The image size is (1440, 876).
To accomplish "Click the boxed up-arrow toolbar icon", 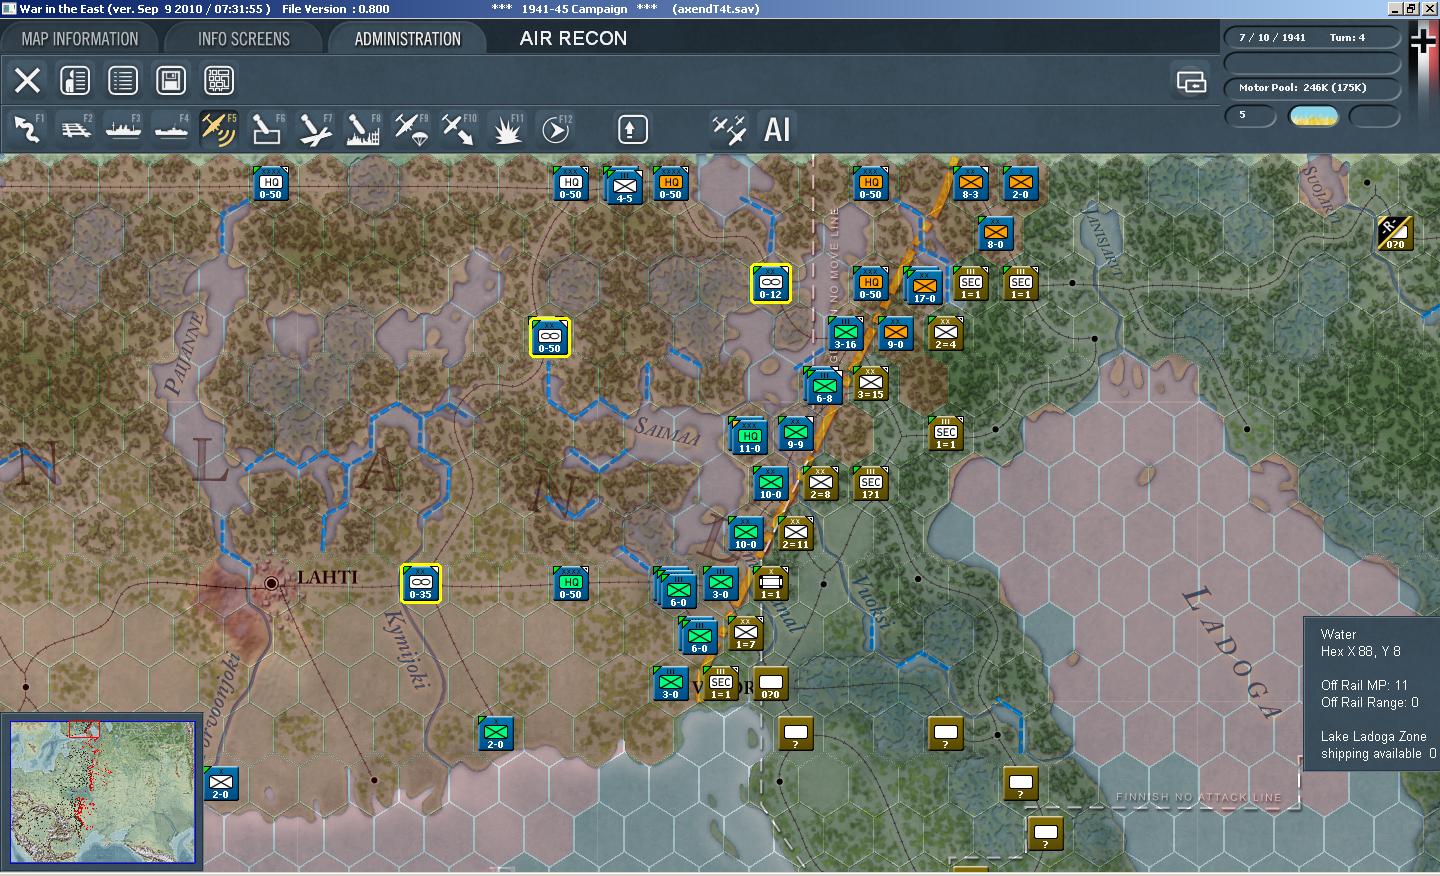I will point(632,129).
